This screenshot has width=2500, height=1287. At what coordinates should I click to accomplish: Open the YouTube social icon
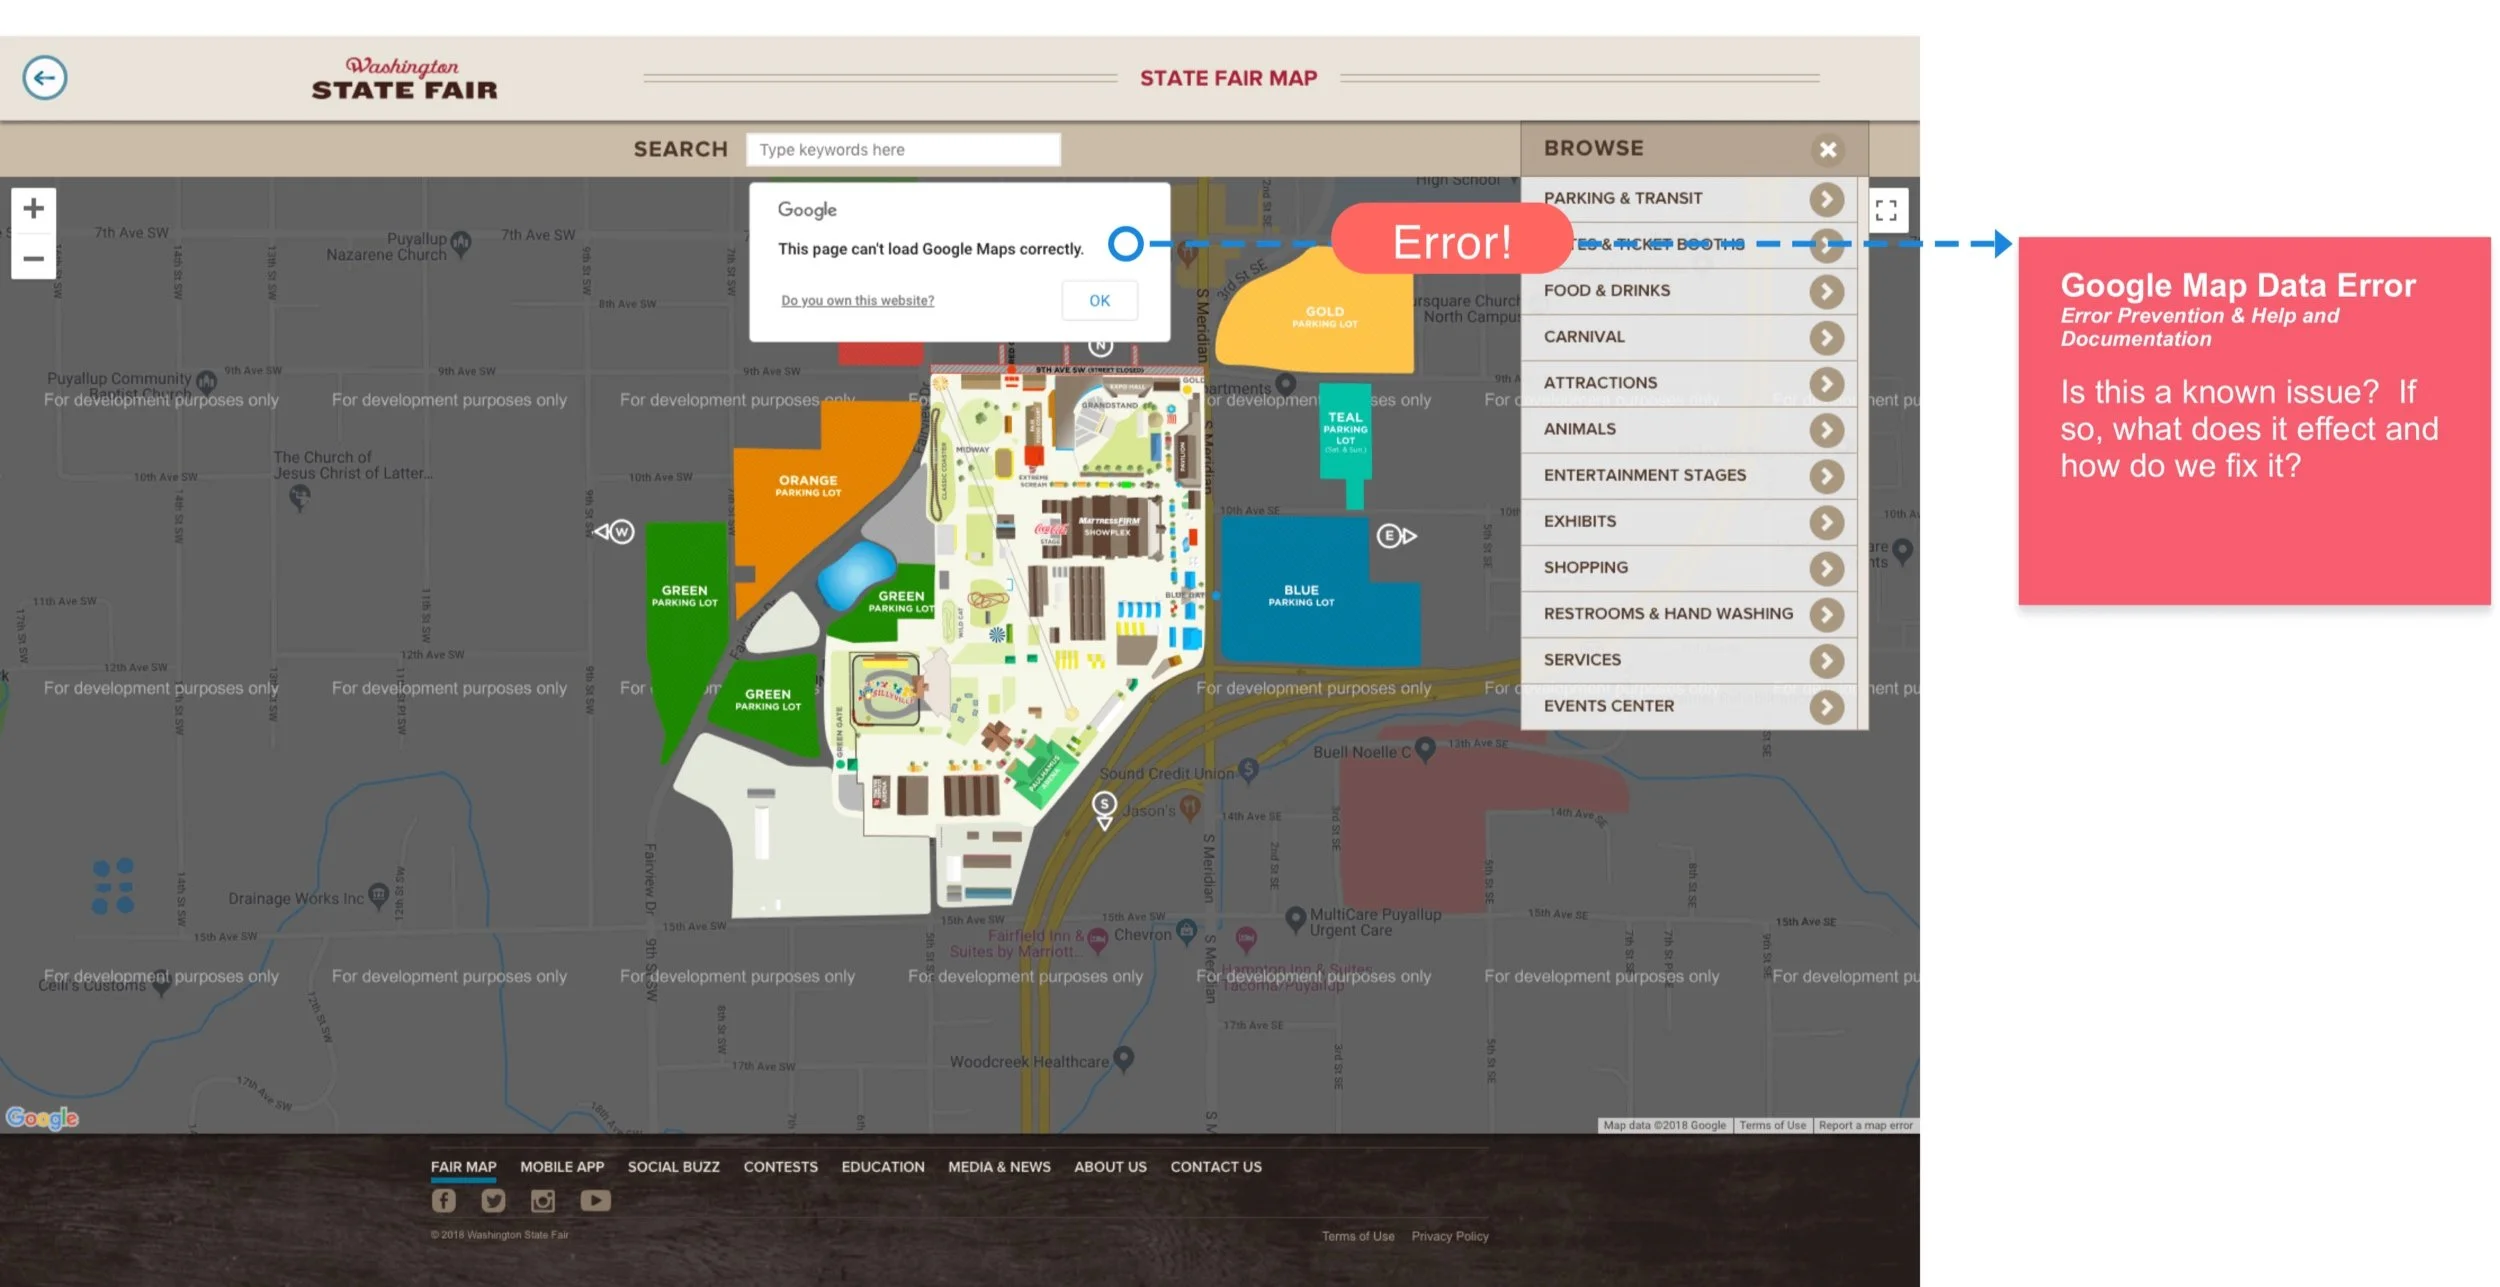click(595, 1200)
